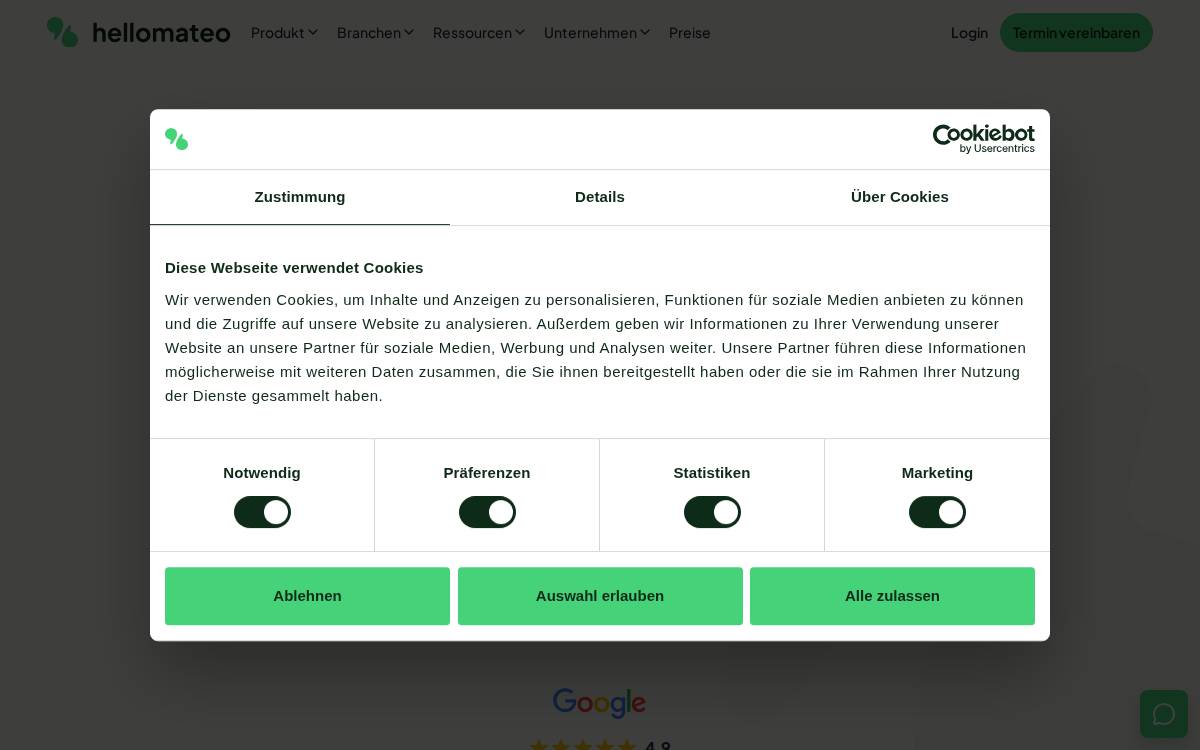Image resolution: width=1200 pixels, height=750 pixels.
Task: Click the Präferenzen label text
Action: click(487, 473)
